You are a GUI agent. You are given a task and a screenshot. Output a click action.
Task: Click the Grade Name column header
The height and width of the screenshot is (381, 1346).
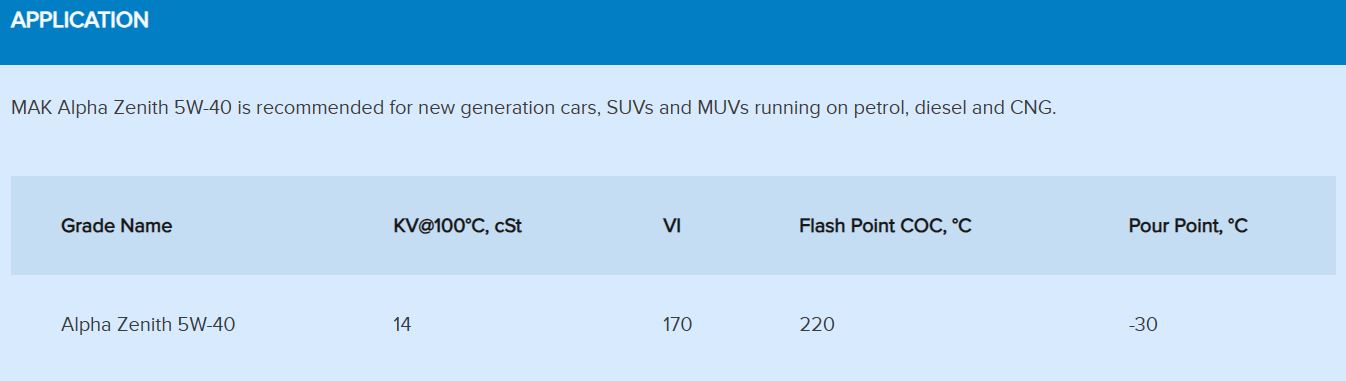[116, 226]
